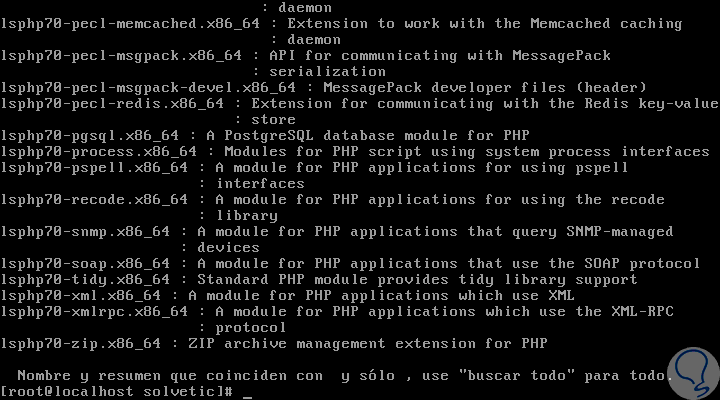
Task: Click the root@localhost solvetic prompt text
Action: (x=117, y=391)
